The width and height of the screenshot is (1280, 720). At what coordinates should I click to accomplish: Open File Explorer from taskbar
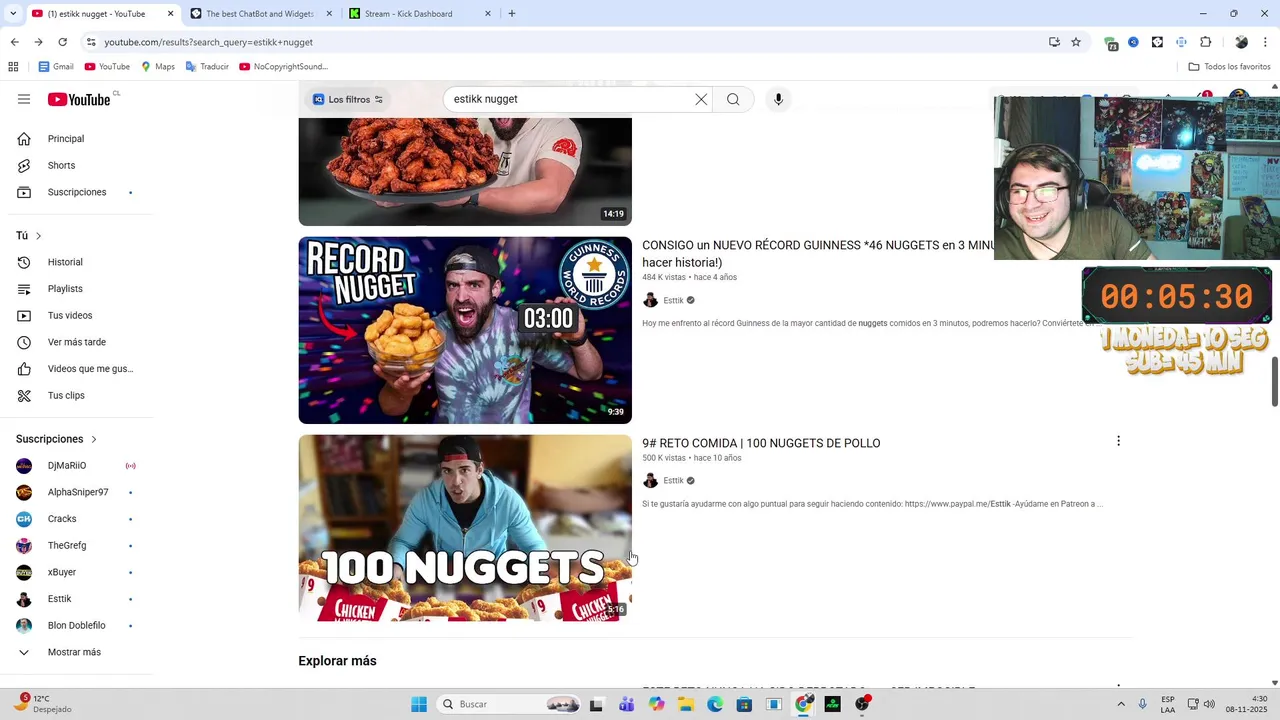click(x=686, y=704)
